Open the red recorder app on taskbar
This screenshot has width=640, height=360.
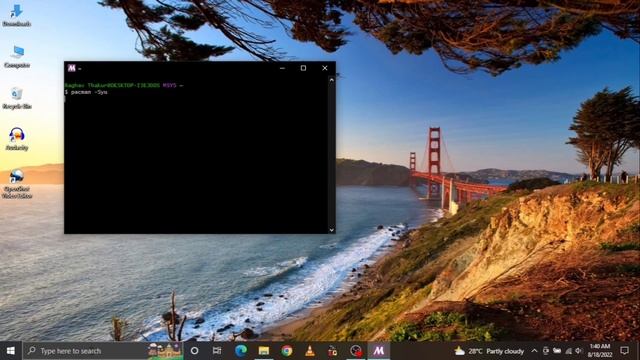333,351
